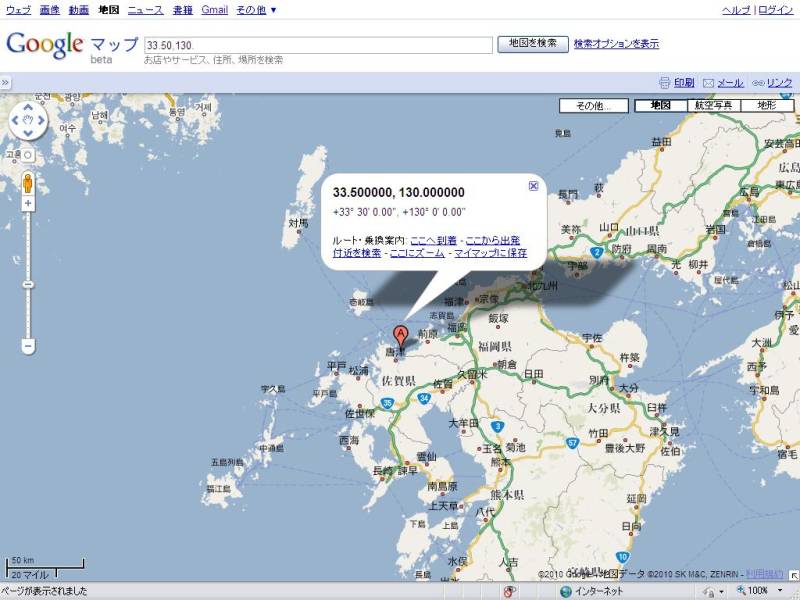Zoom out with the minus button
800x600 pixels.
(28, 346)
